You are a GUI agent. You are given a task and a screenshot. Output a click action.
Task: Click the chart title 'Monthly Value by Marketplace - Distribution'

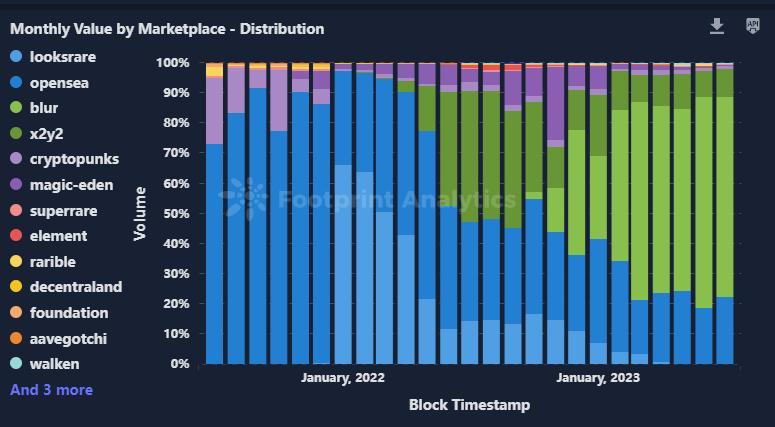(167, 29)
